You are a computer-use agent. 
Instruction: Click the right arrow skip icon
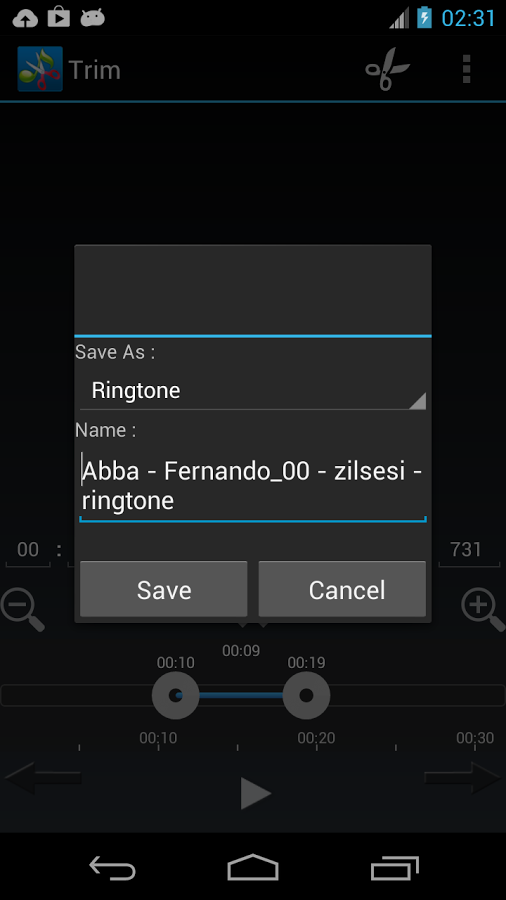[462, 778]
